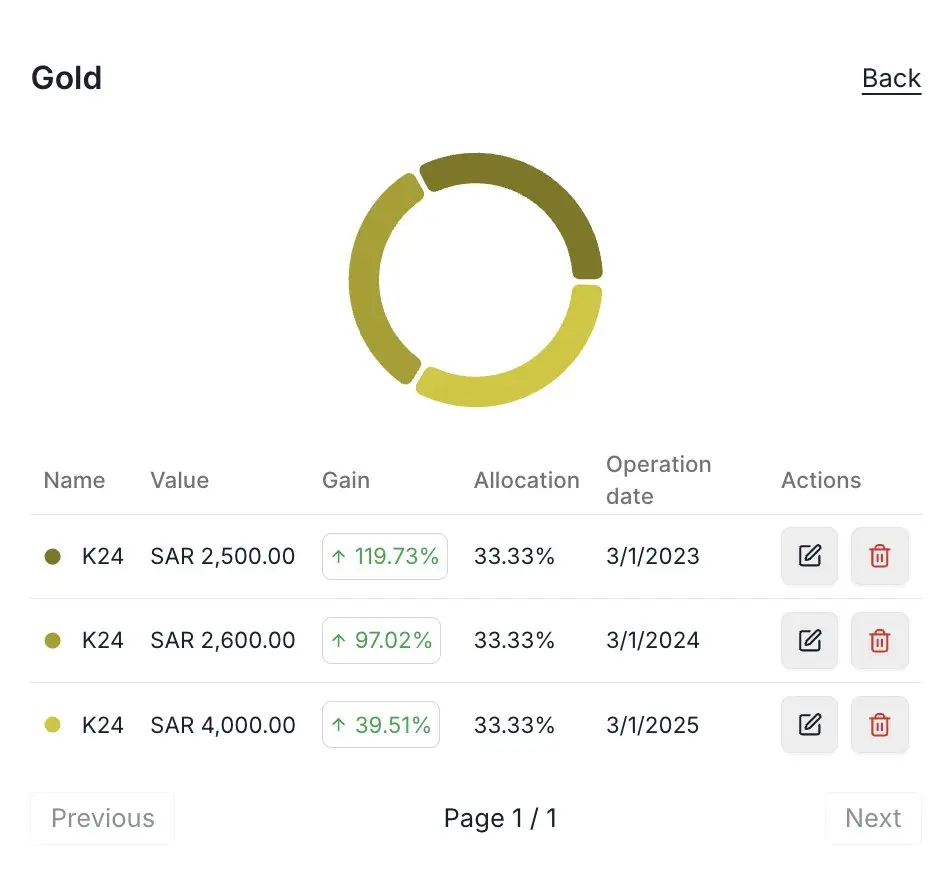Delete the K24 entry dated 3/1/2023
940x878 pixels.
tap(879, 556)
